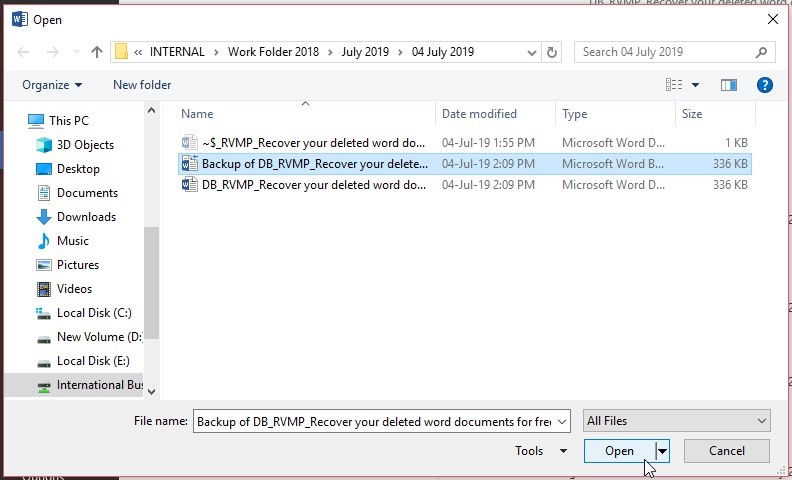Open Pictures folder in navigation pane

67,265
